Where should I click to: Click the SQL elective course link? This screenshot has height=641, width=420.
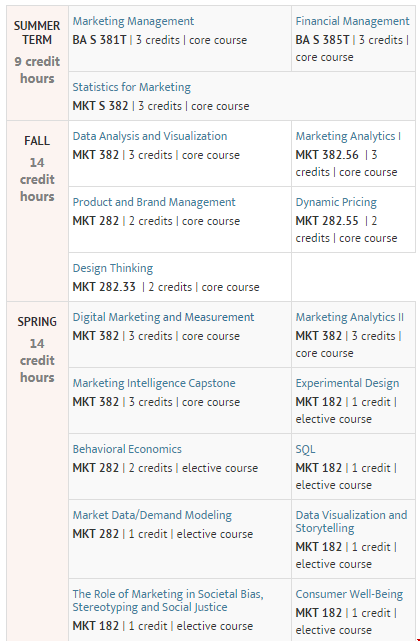(305, 449)
